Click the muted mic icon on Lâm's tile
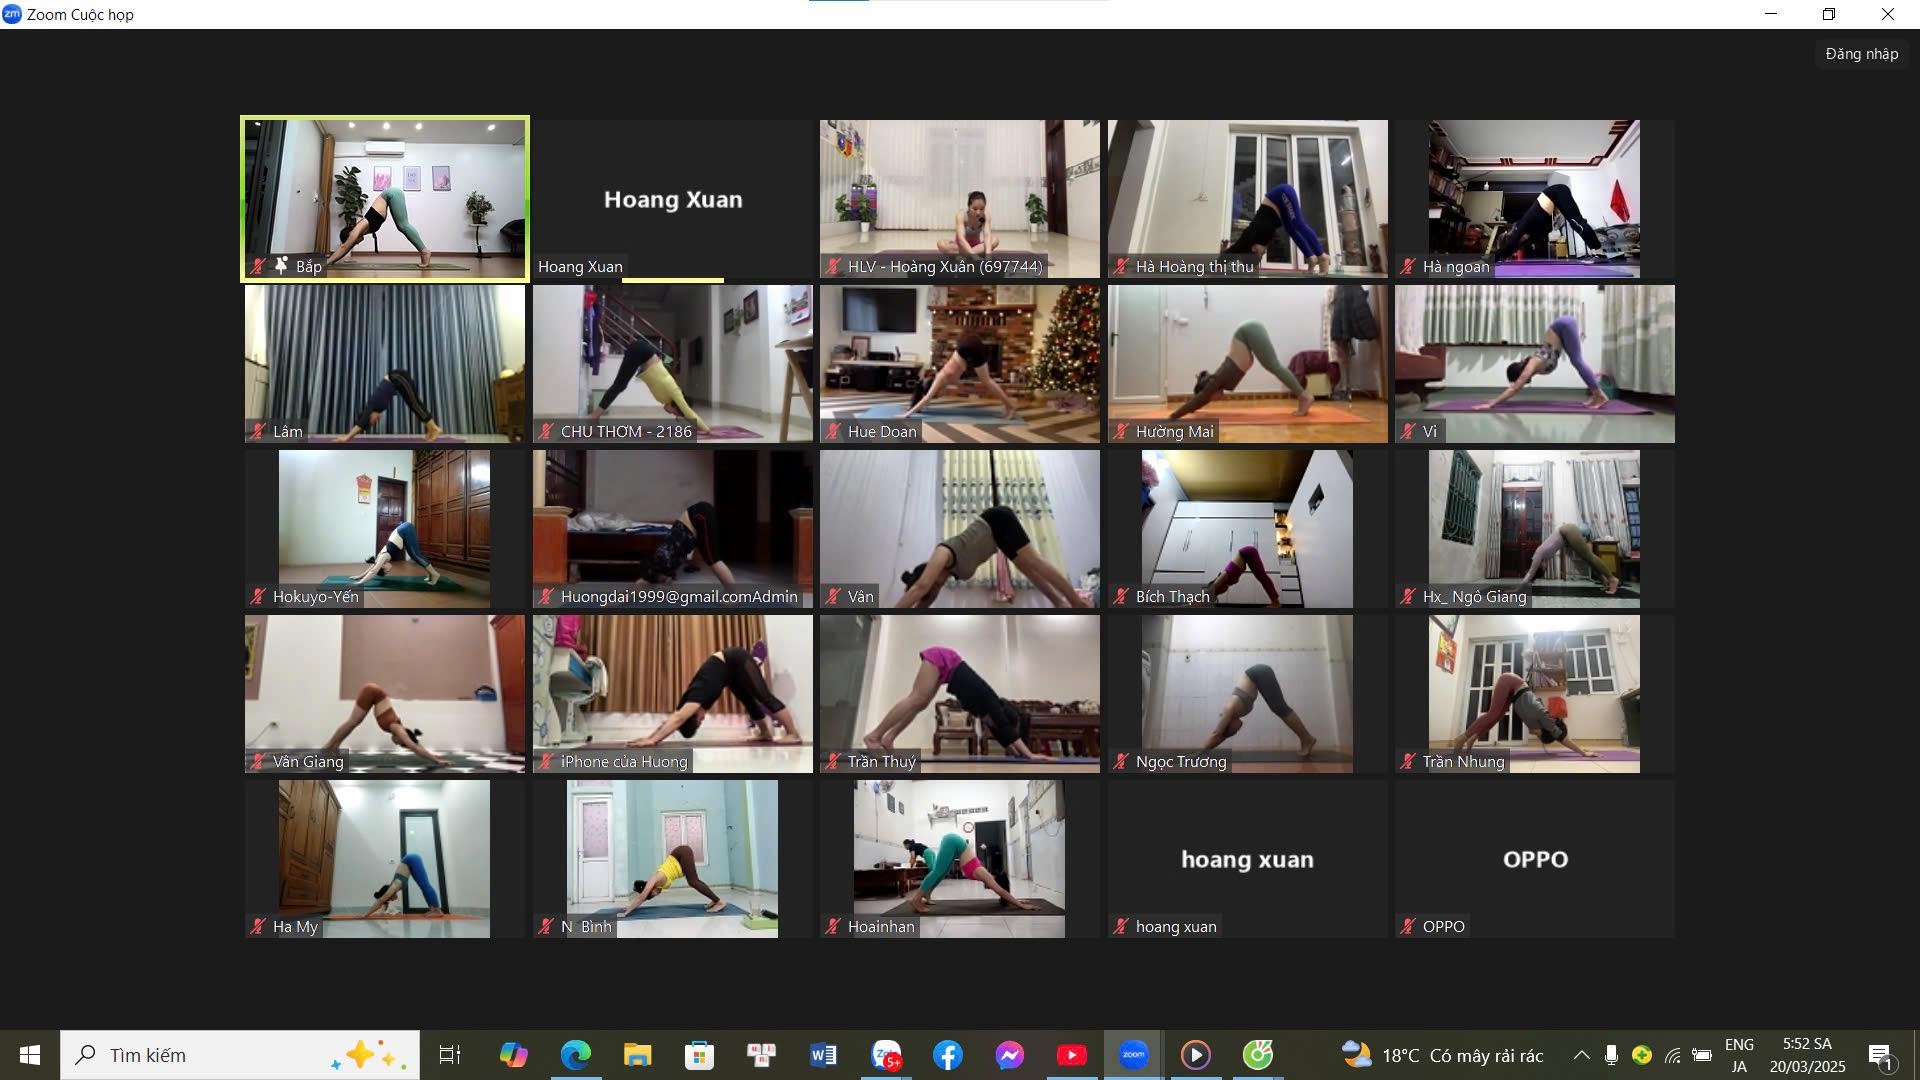This screenshot has height=1080, width=1920. click(x=259, y=432)
